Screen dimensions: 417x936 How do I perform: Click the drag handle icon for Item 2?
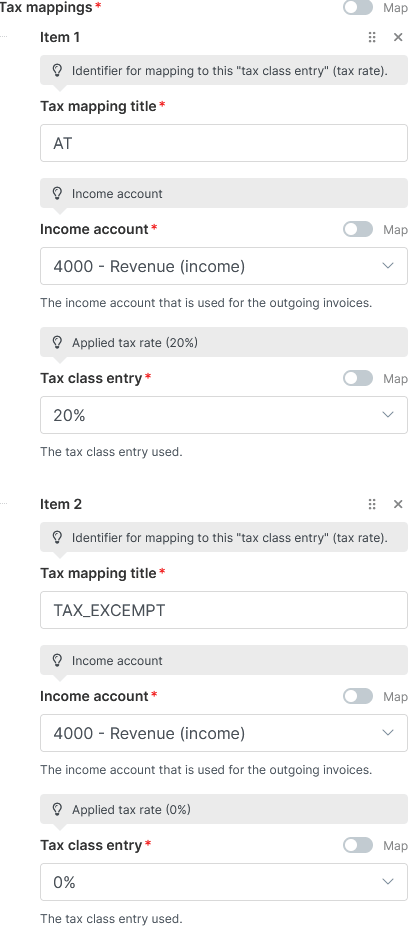(x=372, y=504)
